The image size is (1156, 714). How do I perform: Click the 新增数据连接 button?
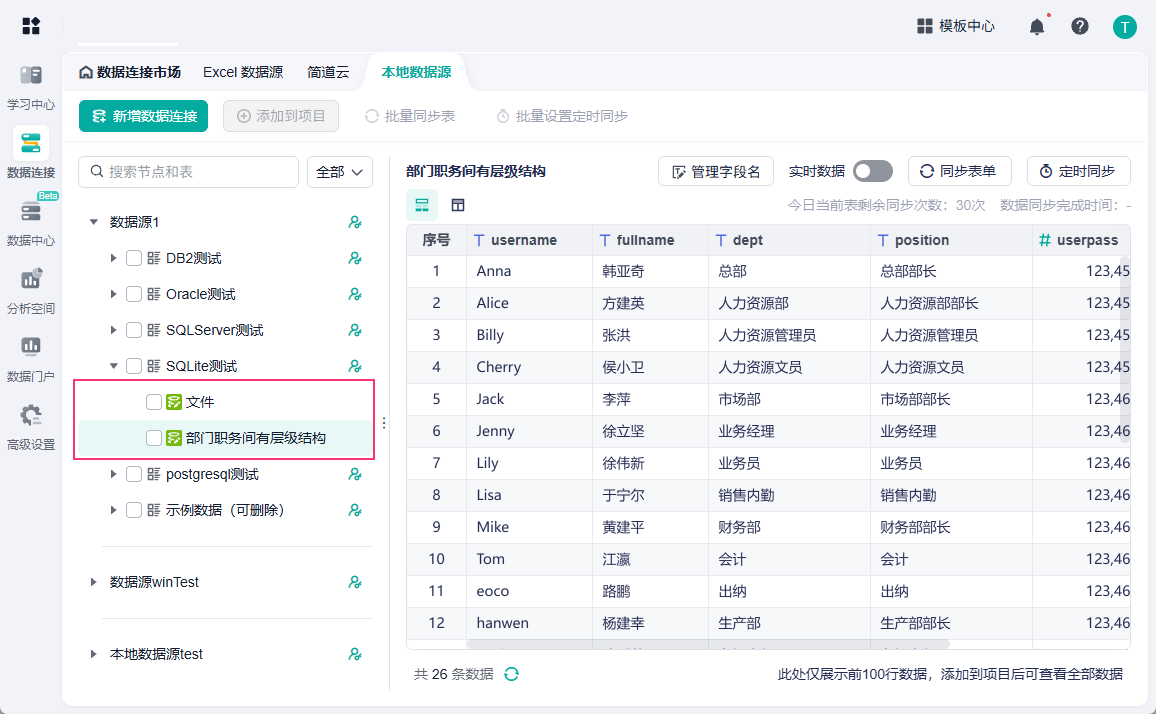click(144, 117)
